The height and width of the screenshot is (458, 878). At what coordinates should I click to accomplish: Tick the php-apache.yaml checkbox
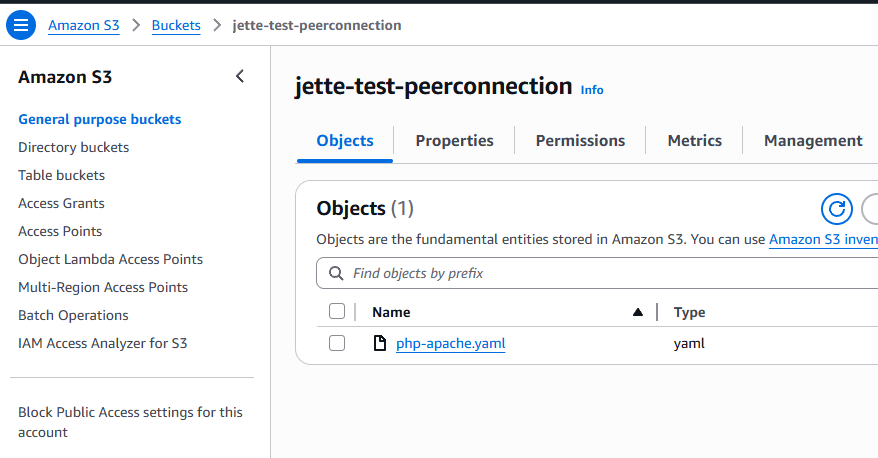point(337,343)
